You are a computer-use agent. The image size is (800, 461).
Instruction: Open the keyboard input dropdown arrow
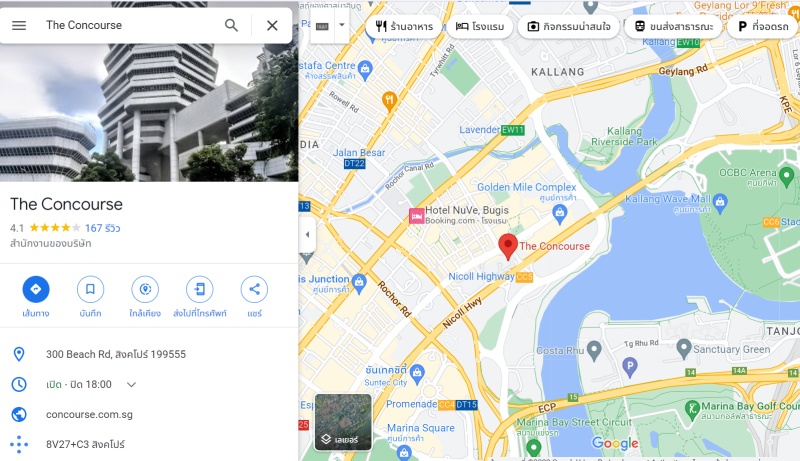[x=342, y=24]
